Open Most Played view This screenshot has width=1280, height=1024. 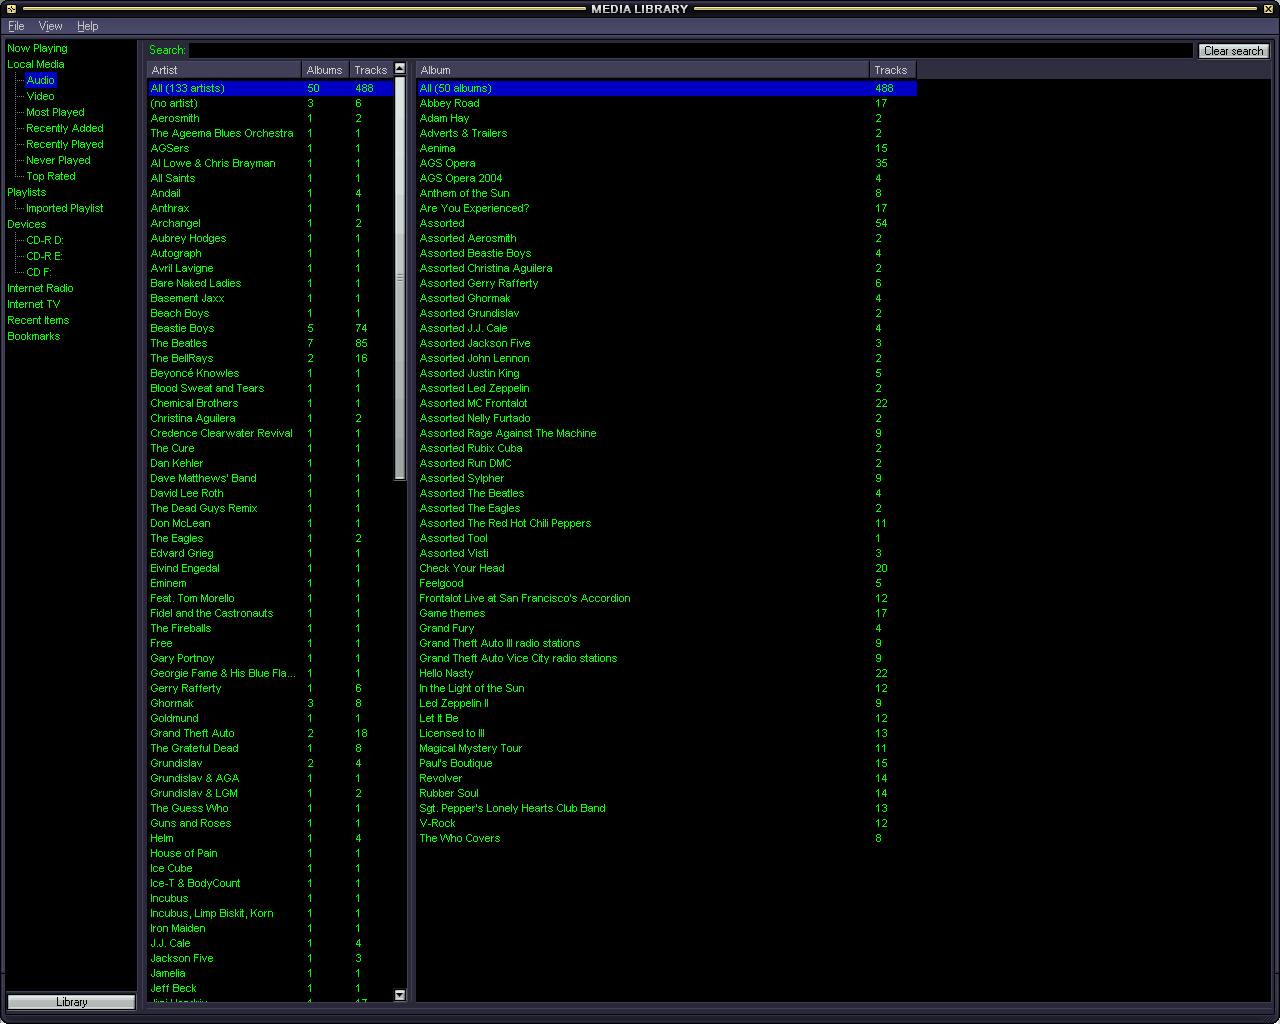(55, 112)
